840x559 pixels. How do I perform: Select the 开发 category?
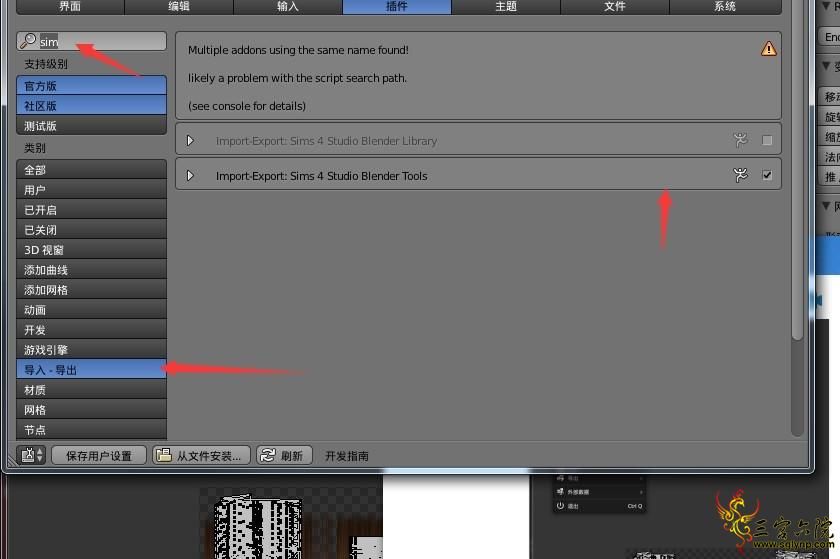[x=92, y=330]
